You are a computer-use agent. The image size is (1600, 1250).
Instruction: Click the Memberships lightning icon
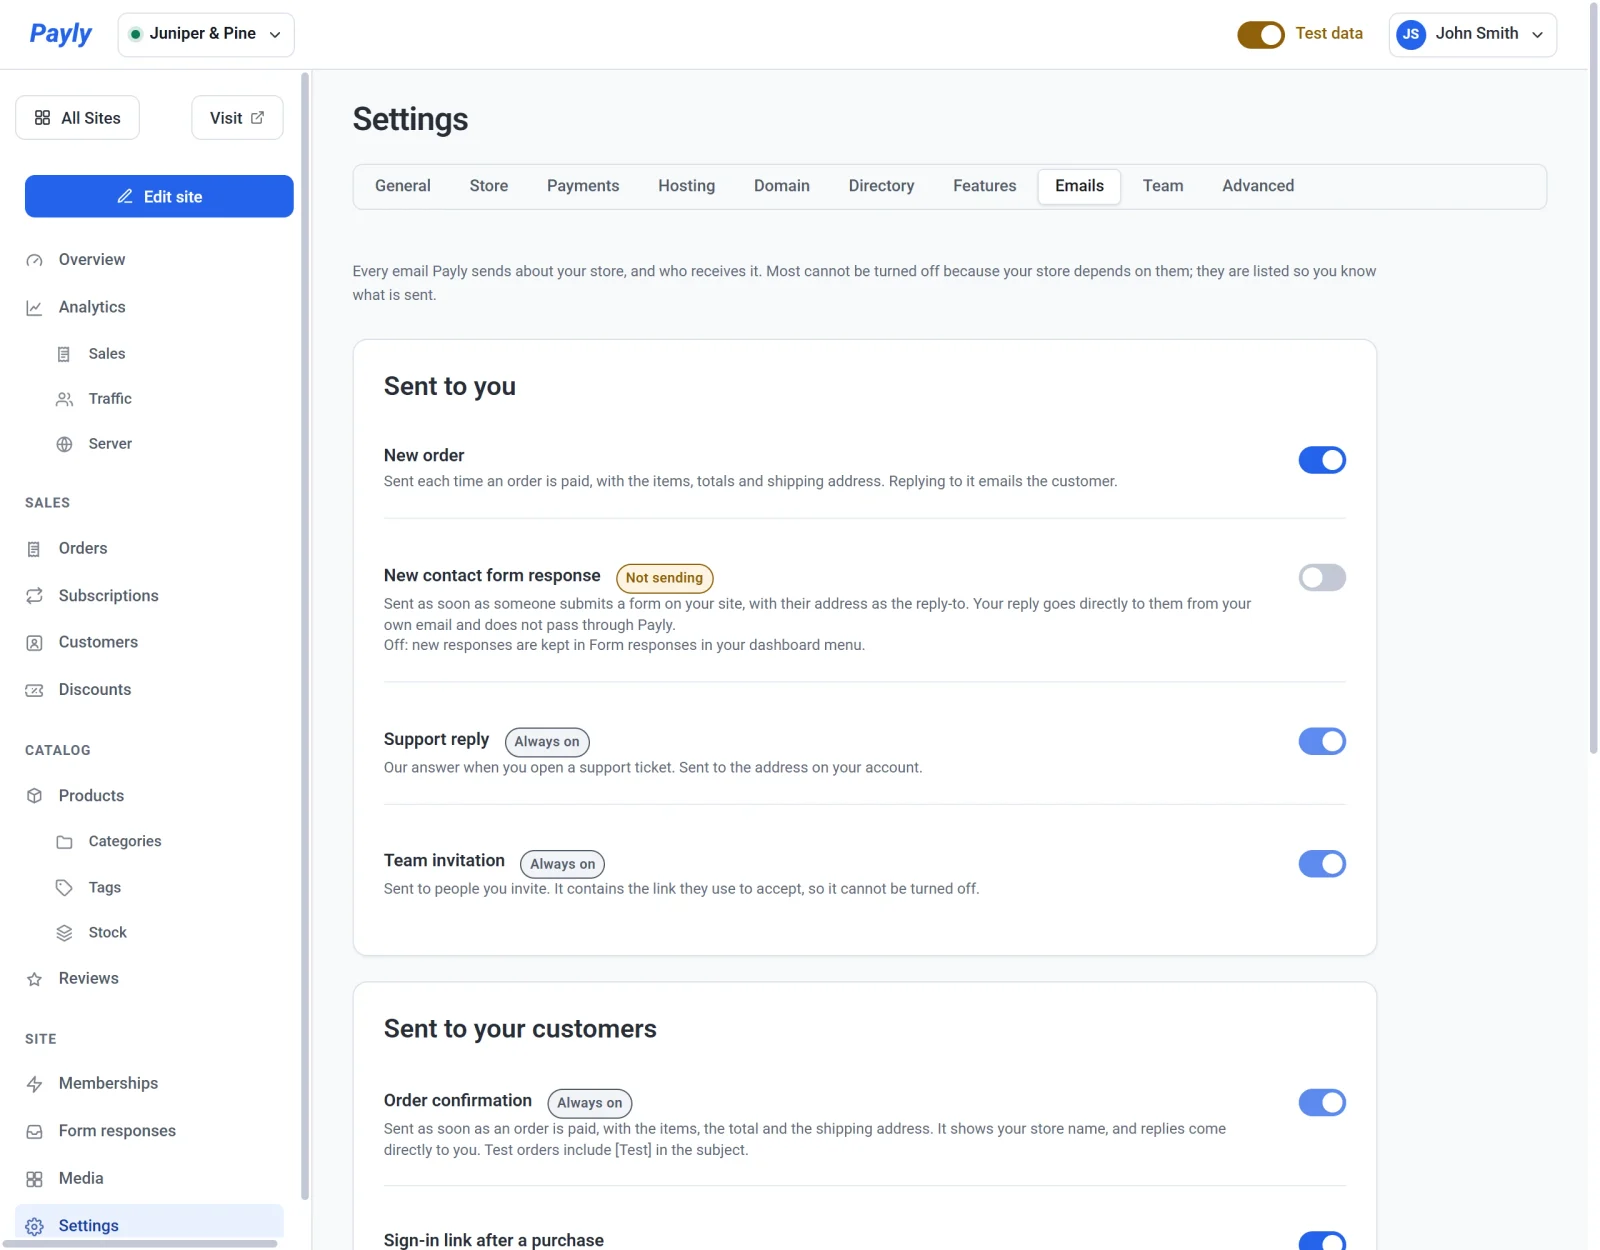[34, 1084]
